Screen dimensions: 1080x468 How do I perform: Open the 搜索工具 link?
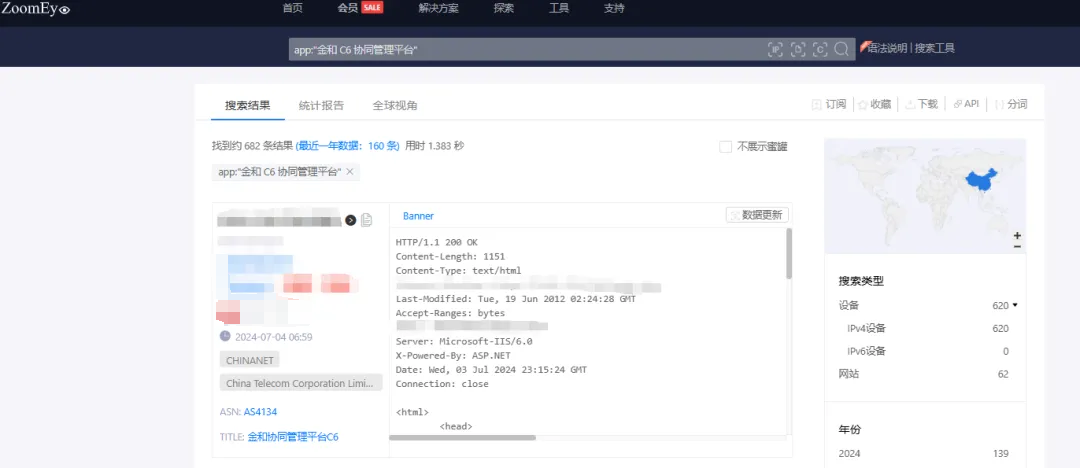(x=935, y=48)
